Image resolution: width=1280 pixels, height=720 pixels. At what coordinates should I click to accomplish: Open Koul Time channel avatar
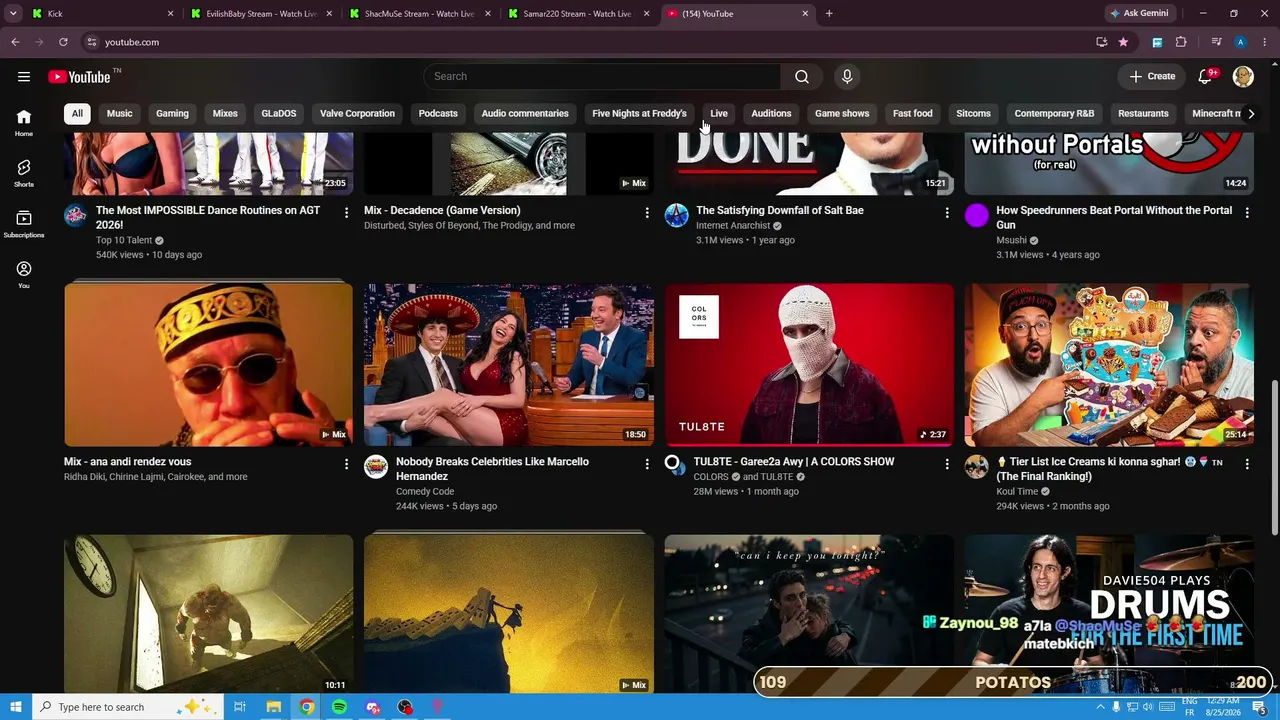977,466
